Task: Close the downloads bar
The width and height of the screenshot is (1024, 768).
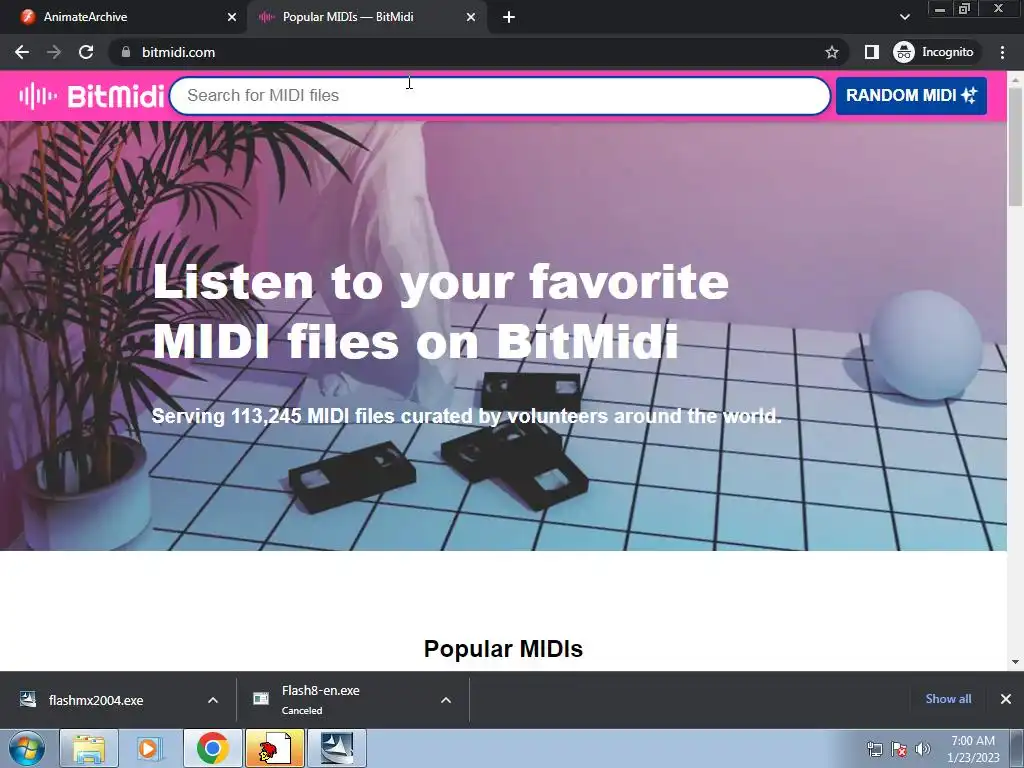Action: [1006, 699]
